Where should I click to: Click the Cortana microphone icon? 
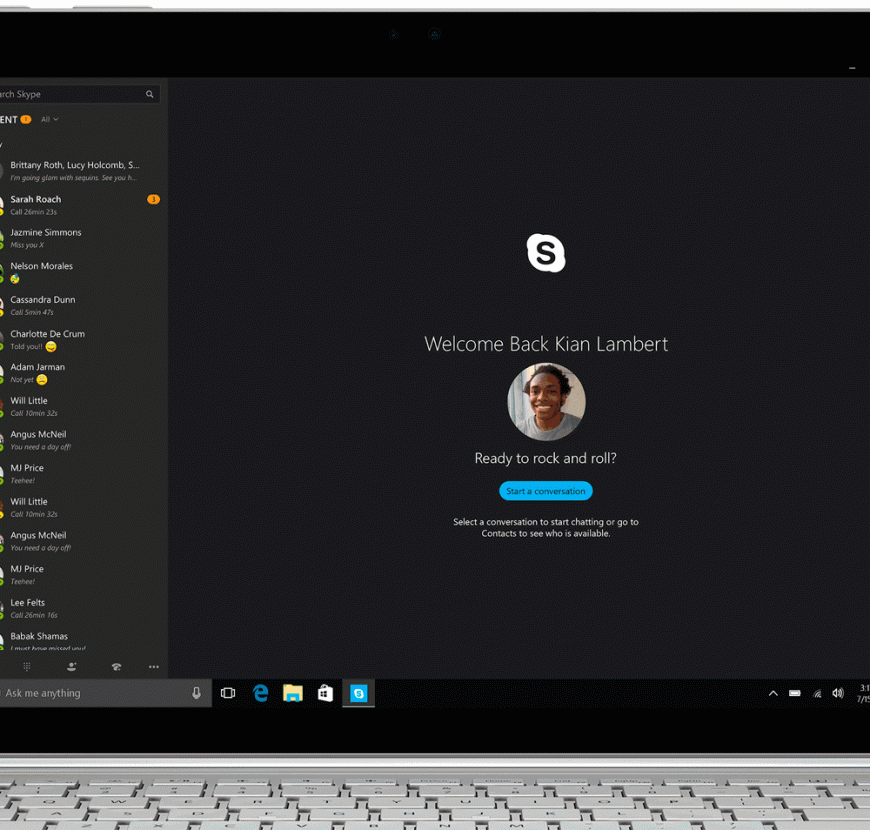[x=196, y=693]
